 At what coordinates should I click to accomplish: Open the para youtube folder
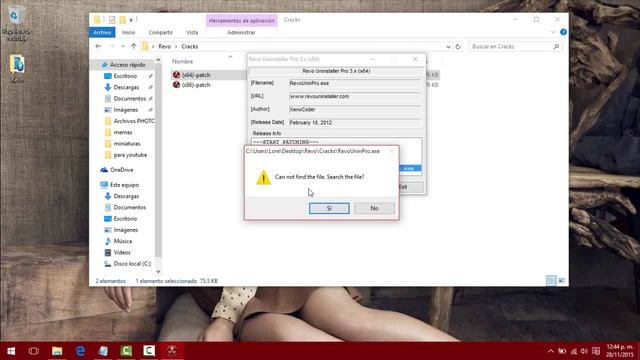click(130, 155)
